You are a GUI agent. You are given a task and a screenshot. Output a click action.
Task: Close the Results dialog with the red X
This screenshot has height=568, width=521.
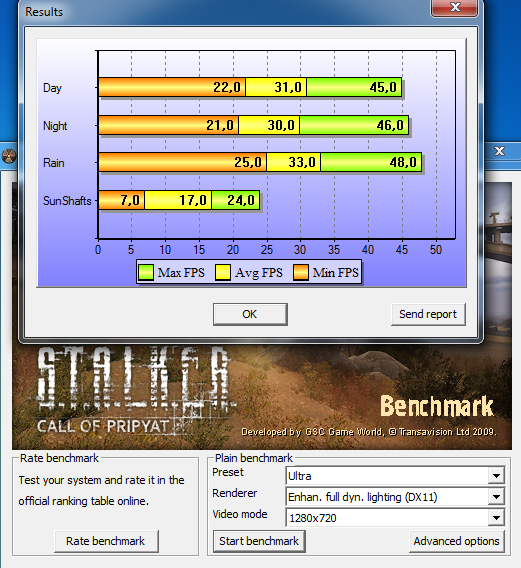click(x=454, y=8)
